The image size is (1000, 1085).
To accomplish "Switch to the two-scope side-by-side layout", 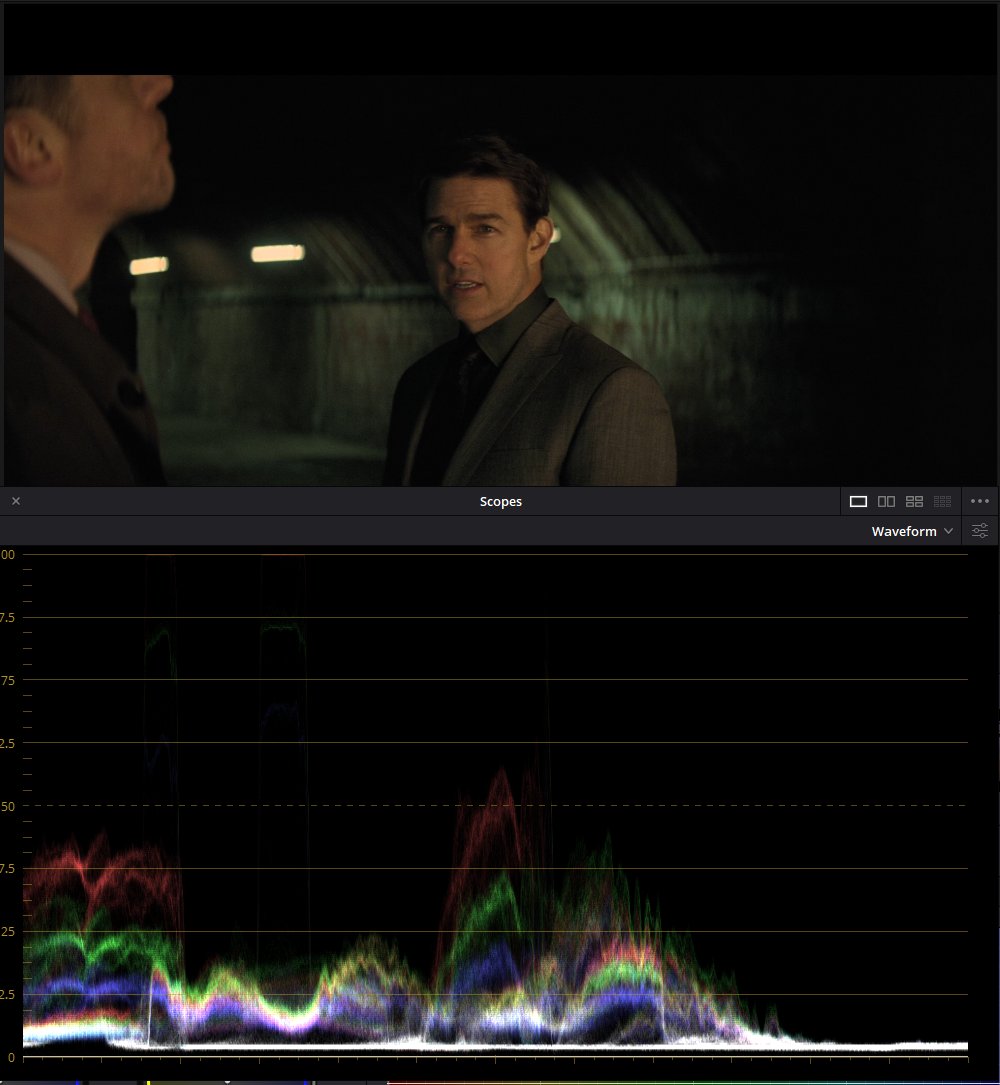I will (x=886, y=501).
